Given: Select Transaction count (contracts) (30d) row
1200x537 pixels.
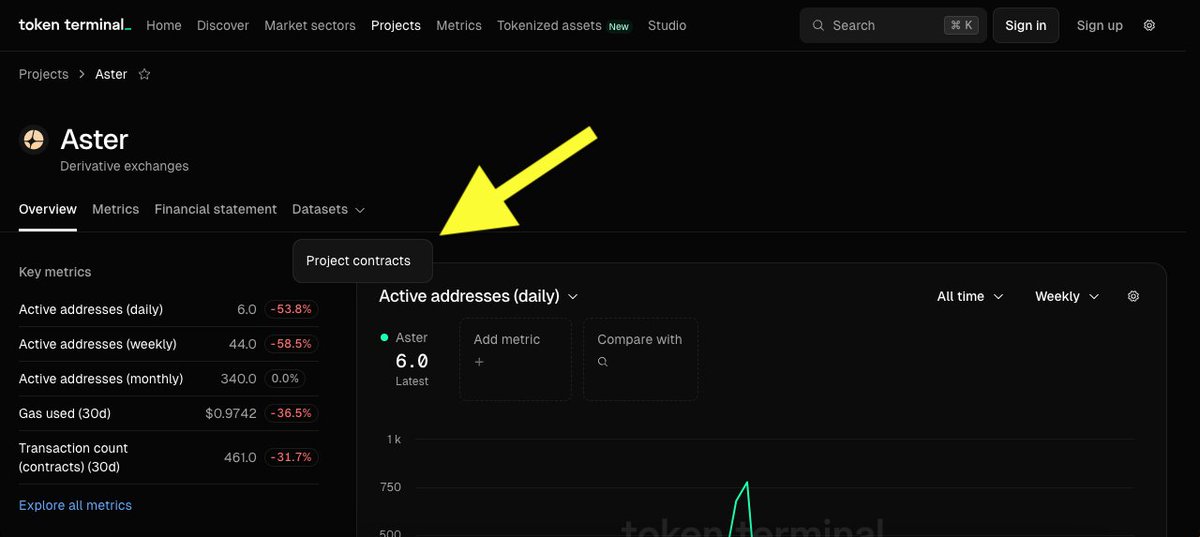Looking at the screenshot, I should point(168,457).
